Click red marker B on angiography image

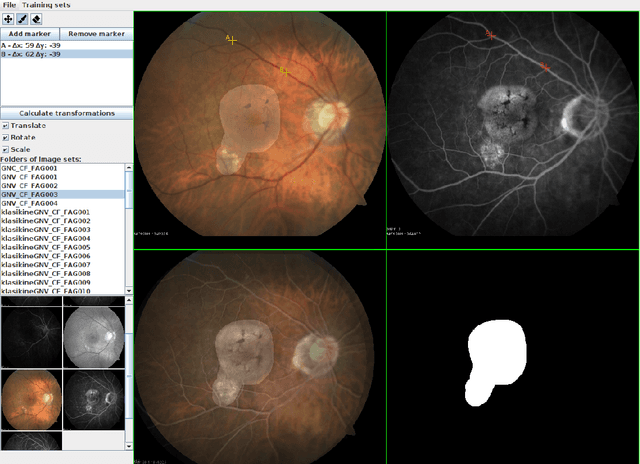click(545, 67)
